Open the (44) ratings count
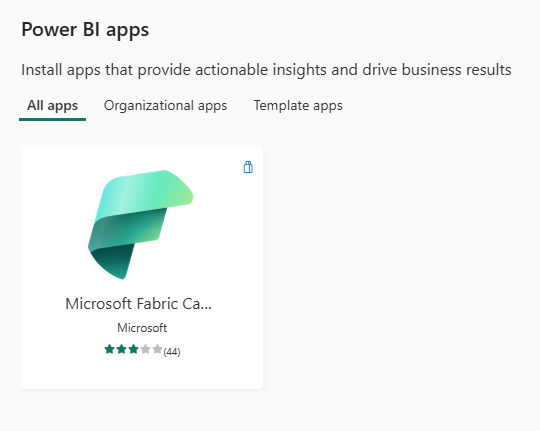The image size is (540, 431). tap(172, 351)
